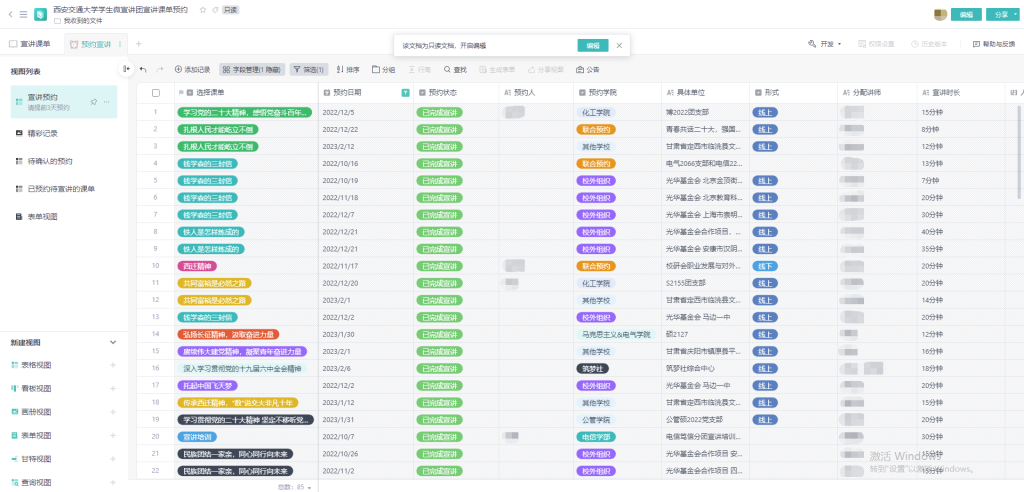Click the 电信学部 tag in row 20
The width and height of the screenshot is (1024, 492).
point(596,436)
